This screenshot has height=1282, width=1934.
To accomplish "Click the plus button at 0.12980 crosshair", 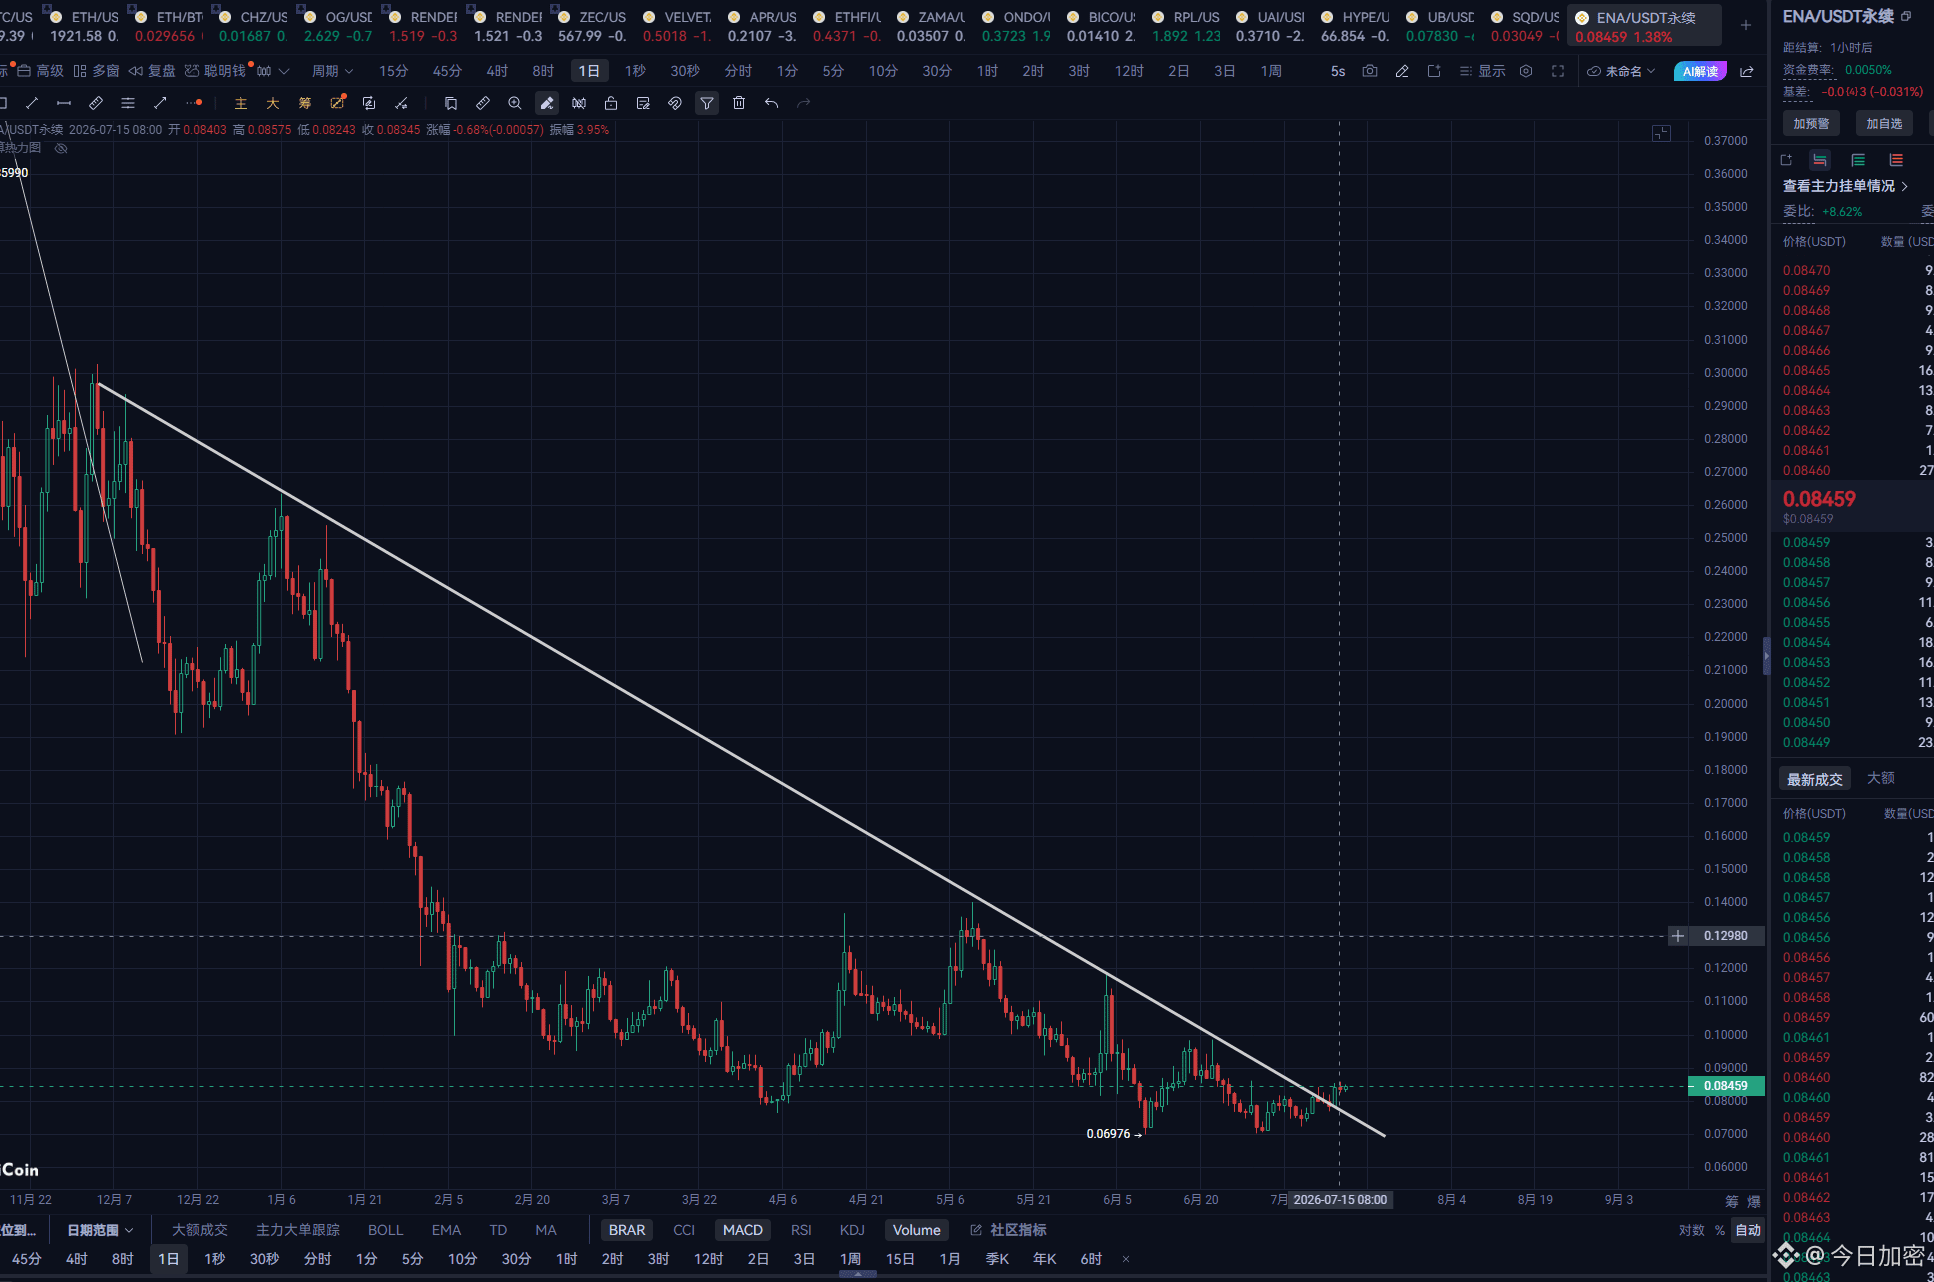I will click(1678, 936).
